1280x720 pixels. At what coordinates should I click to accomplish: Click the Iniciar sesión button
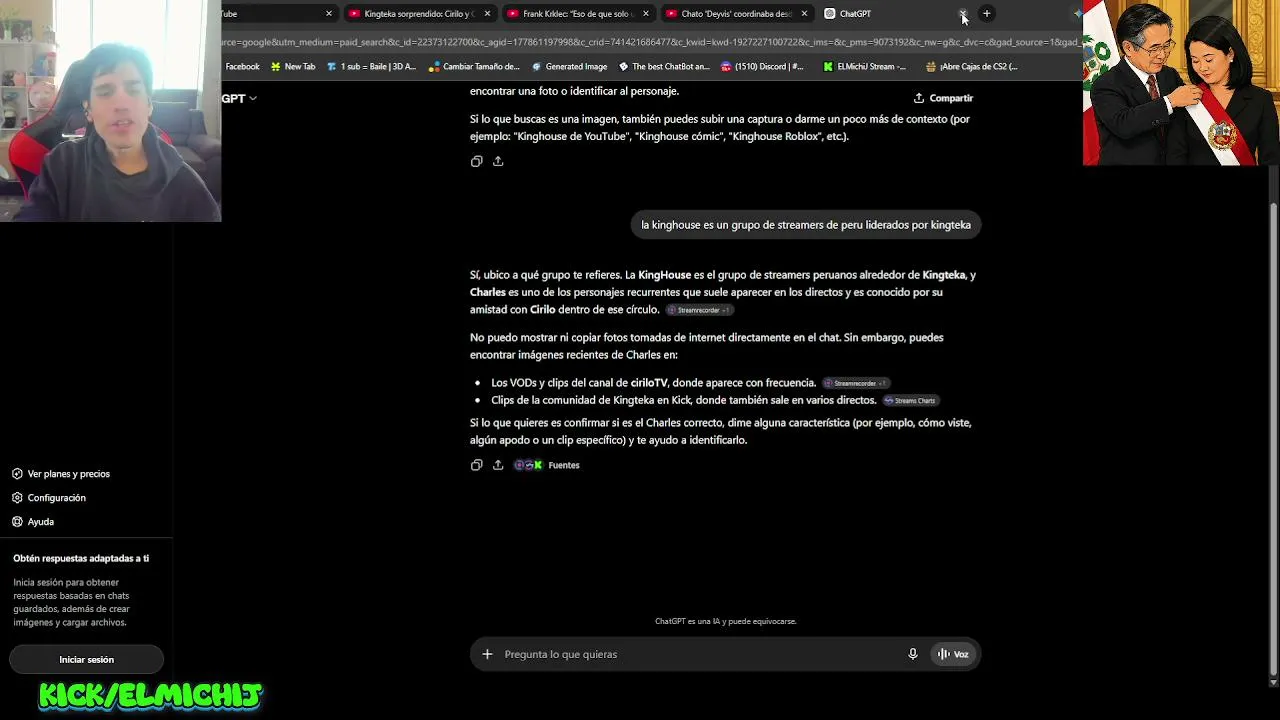click(x=86, y=660)
